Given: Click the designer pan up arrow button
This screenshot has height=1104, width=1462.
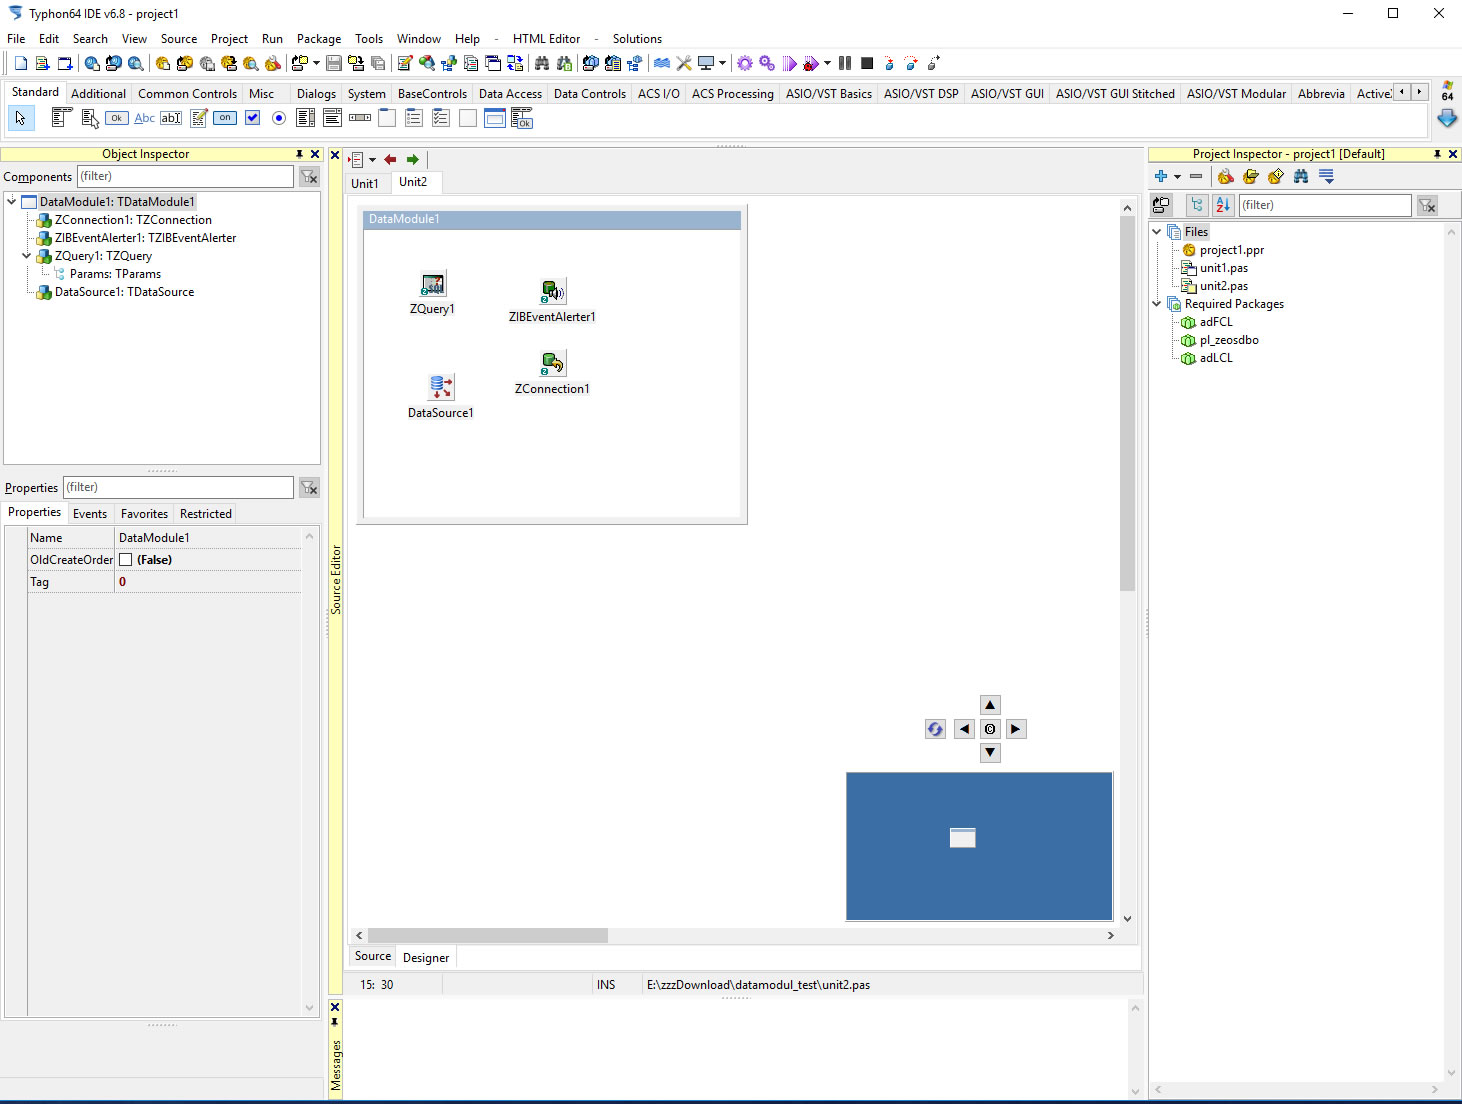Looking at the screenshot, I should point(990,705).
